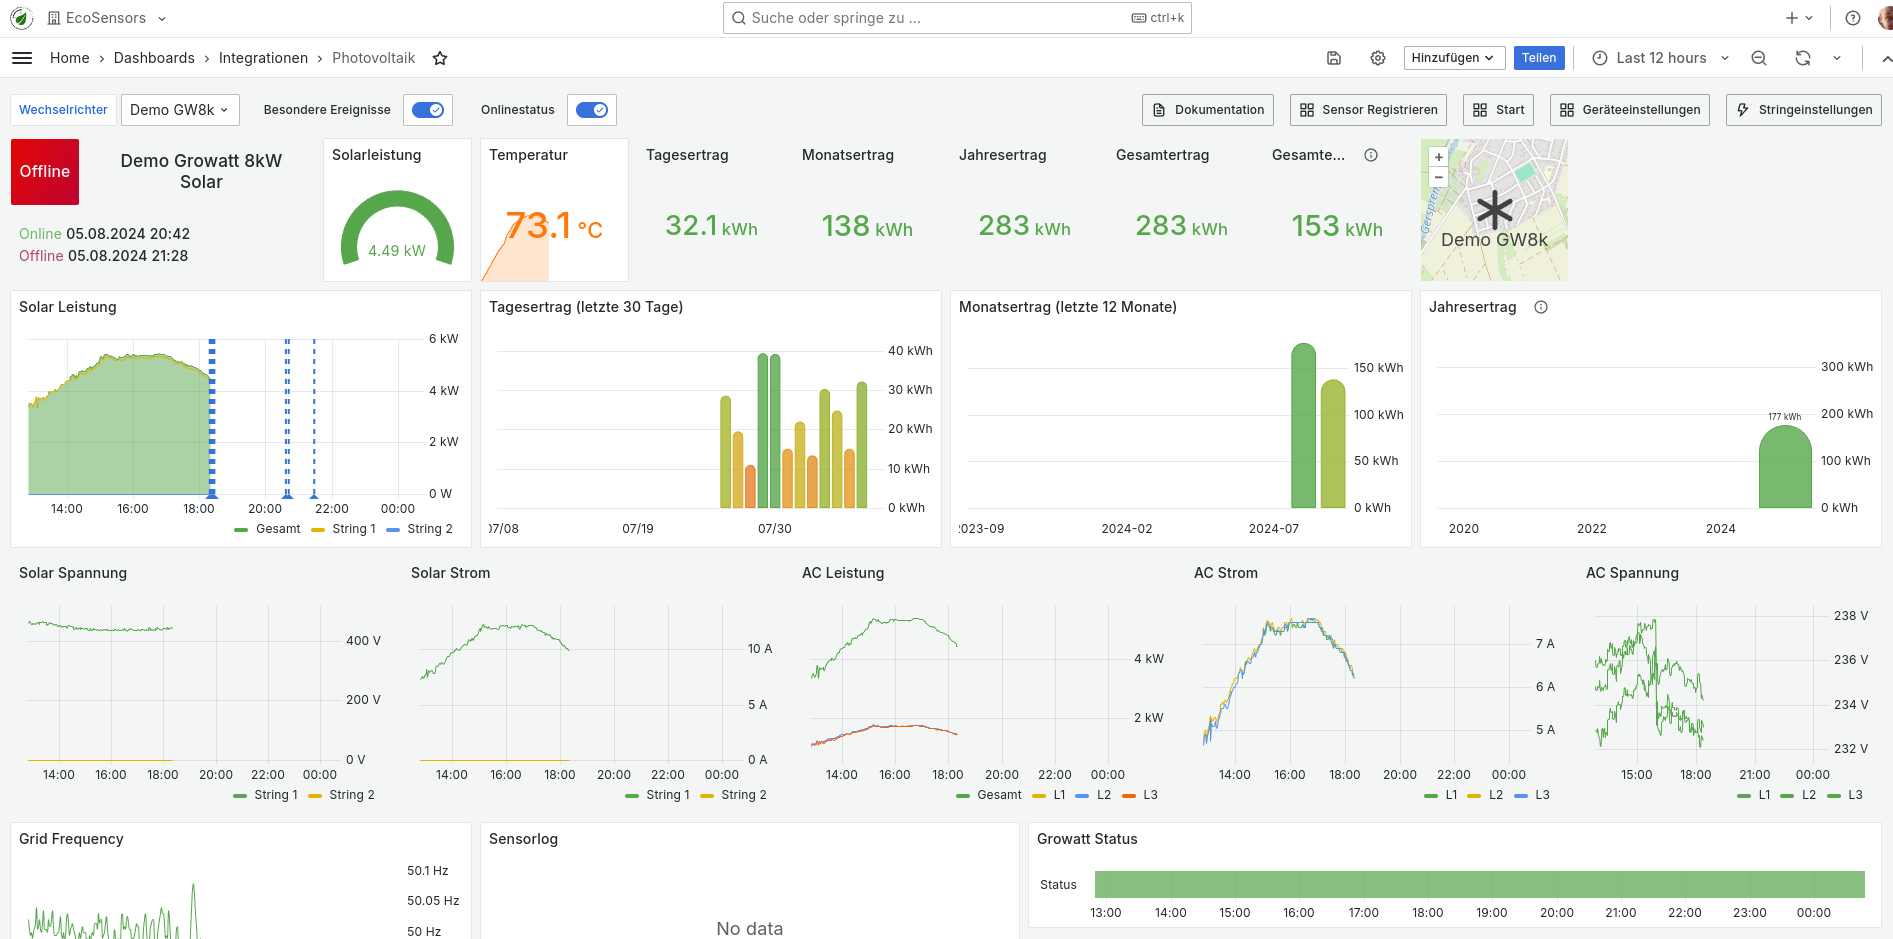1893x939 pixels.
Task: Open the Grid Frequency panel title
Action: 71,839
